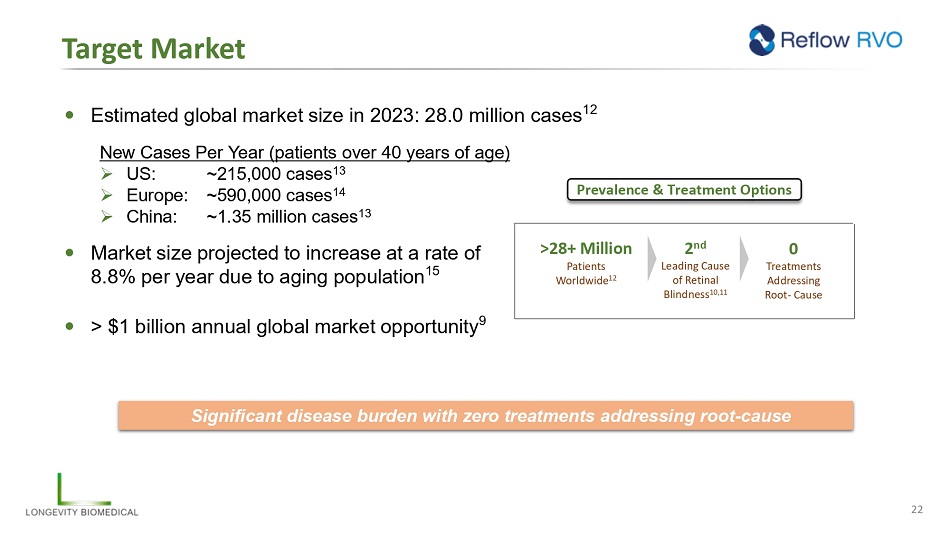Click the Longevity Biomedical logo

(x=82, y=495)
